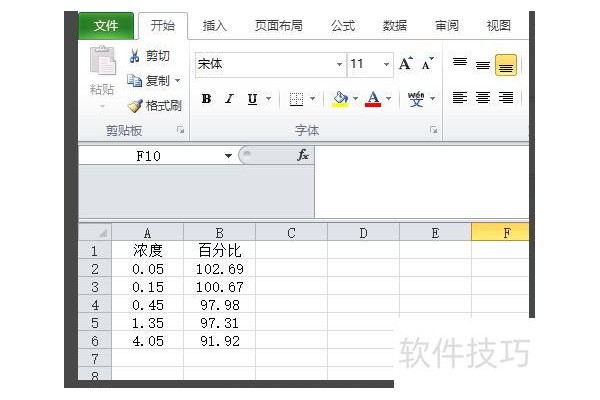Expand the paste options arrow under 粘贴
Screen dimensions: 600x400
pyautogui.click(x=102, y=106)
